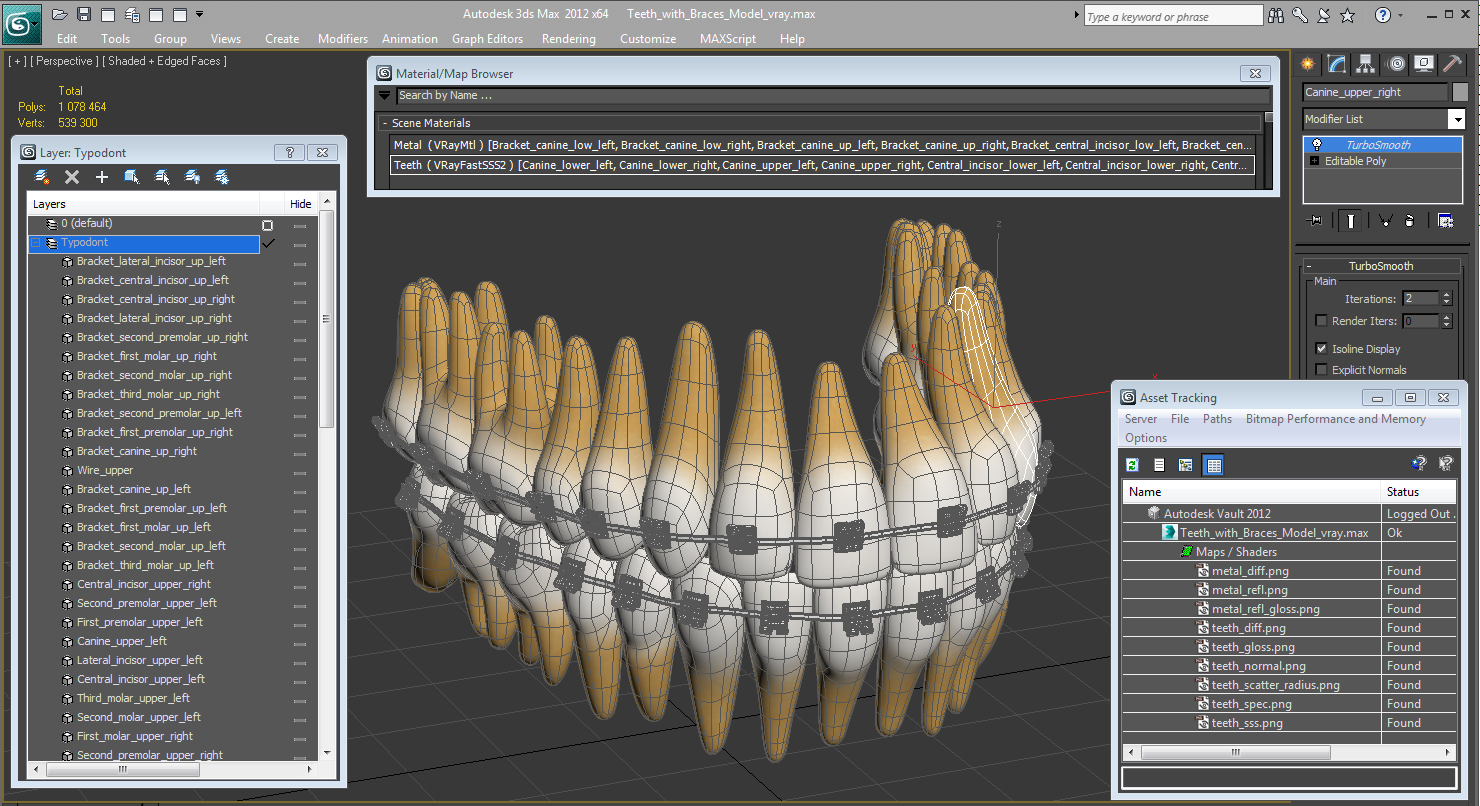Click Pin Stack icon below modifier stack
The image size is (1480, 806).
point(1314,221)
